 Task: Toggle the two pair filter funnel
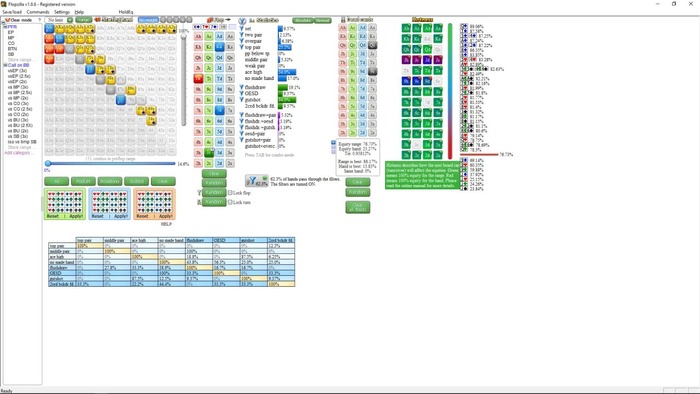tap(242, 35)
